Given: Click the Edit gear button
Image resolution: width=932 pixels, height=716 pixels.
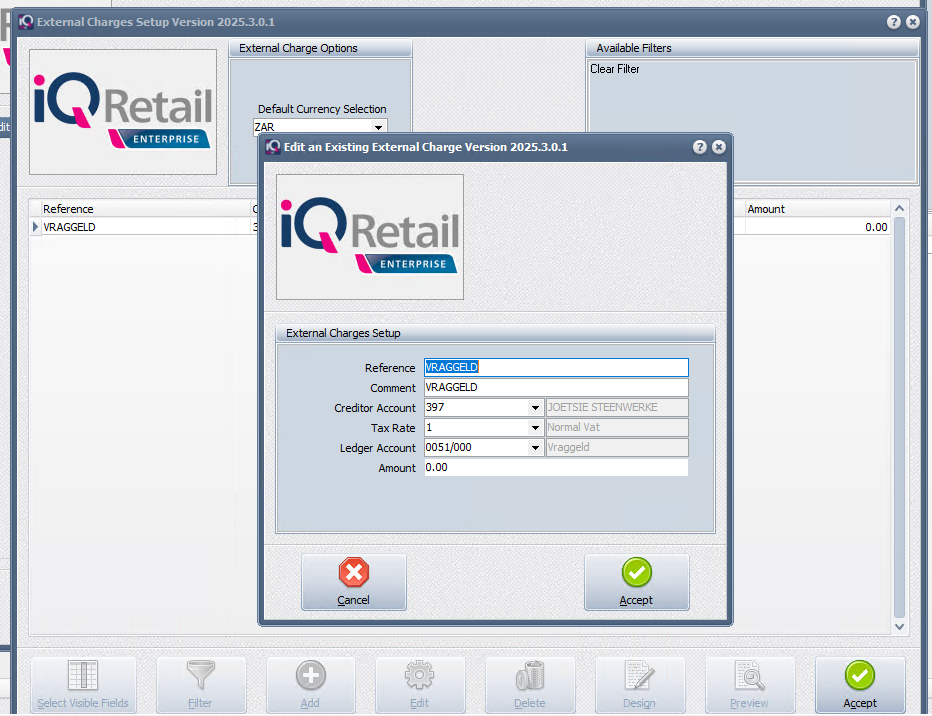Looking at the screenshot, I should [420, 685].
